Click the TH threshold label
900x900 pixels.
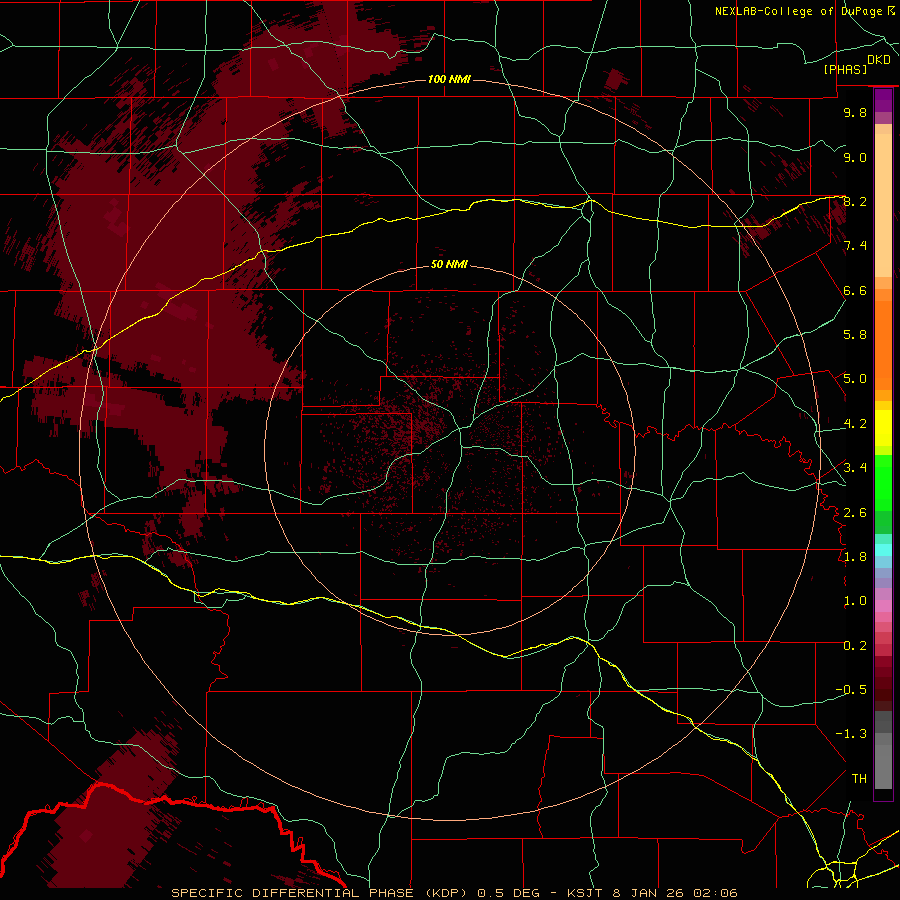tap(859, 779)
